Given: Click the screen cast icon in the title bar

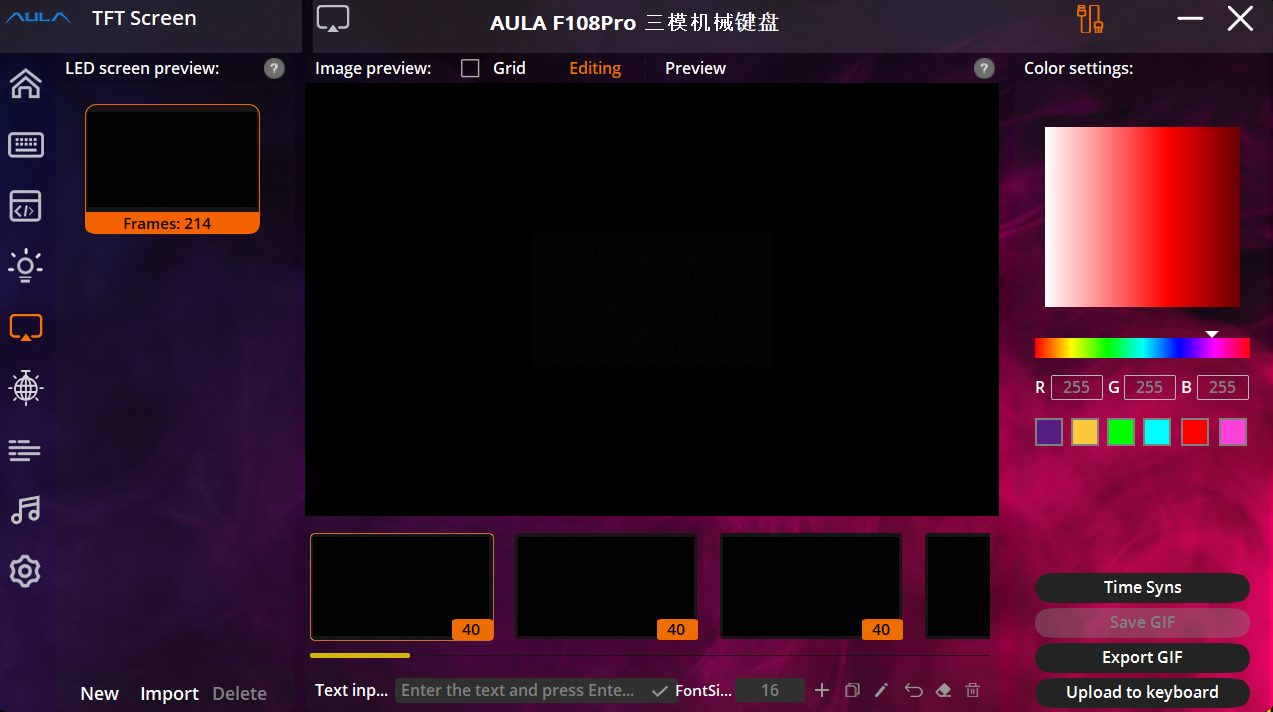Looking at the screenshot, I should pos(333,20).
